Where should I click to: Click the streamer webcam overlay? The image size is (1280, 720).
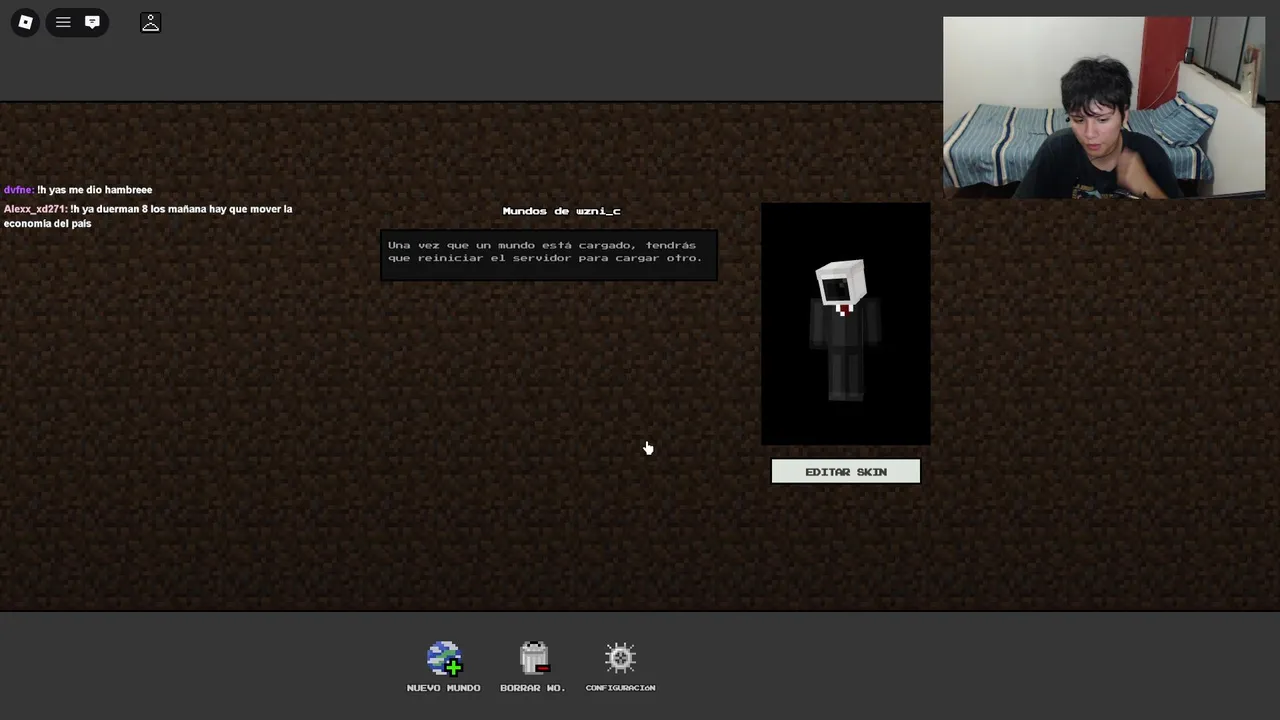coord(1104,106)
